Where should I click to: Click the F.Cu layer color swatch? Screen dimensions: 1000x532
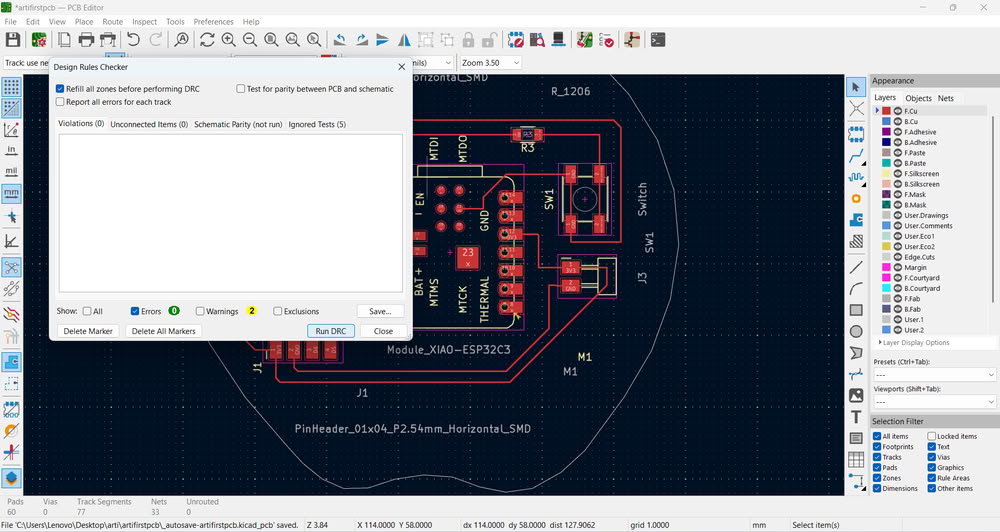886,111
